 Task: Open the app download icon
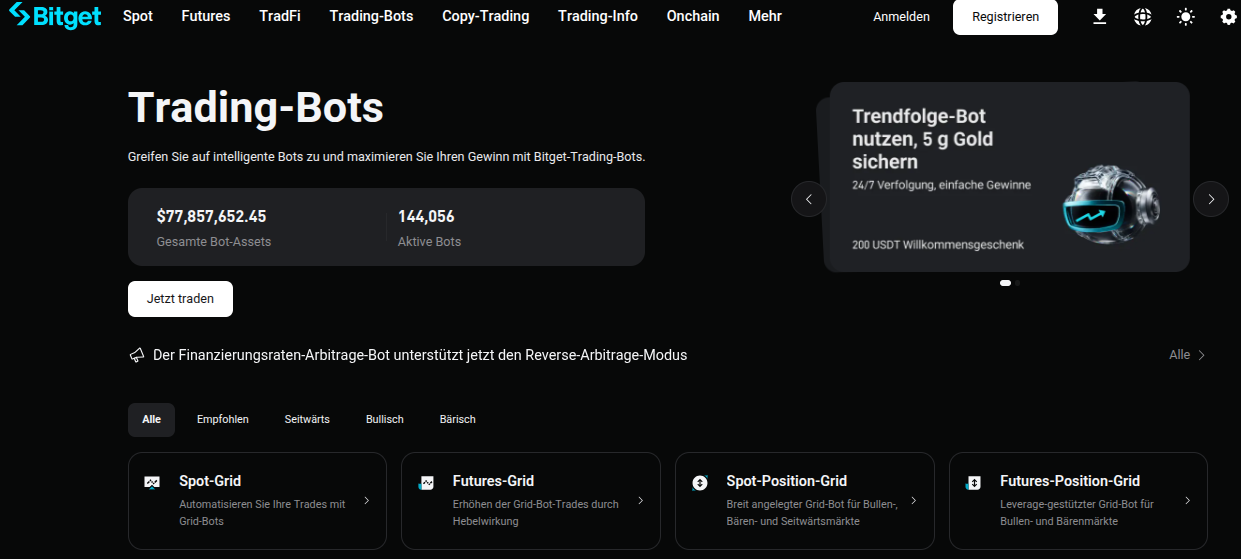click(1100, 17)
